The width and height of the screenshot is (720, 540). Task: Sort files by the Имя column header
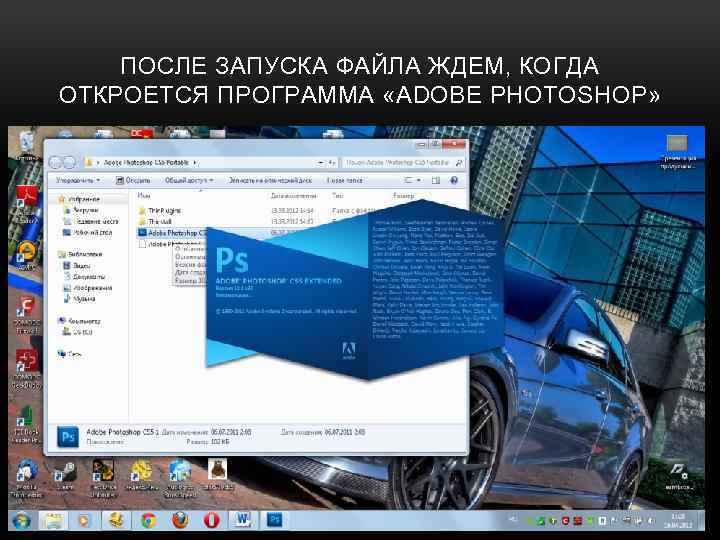(144, 196)
